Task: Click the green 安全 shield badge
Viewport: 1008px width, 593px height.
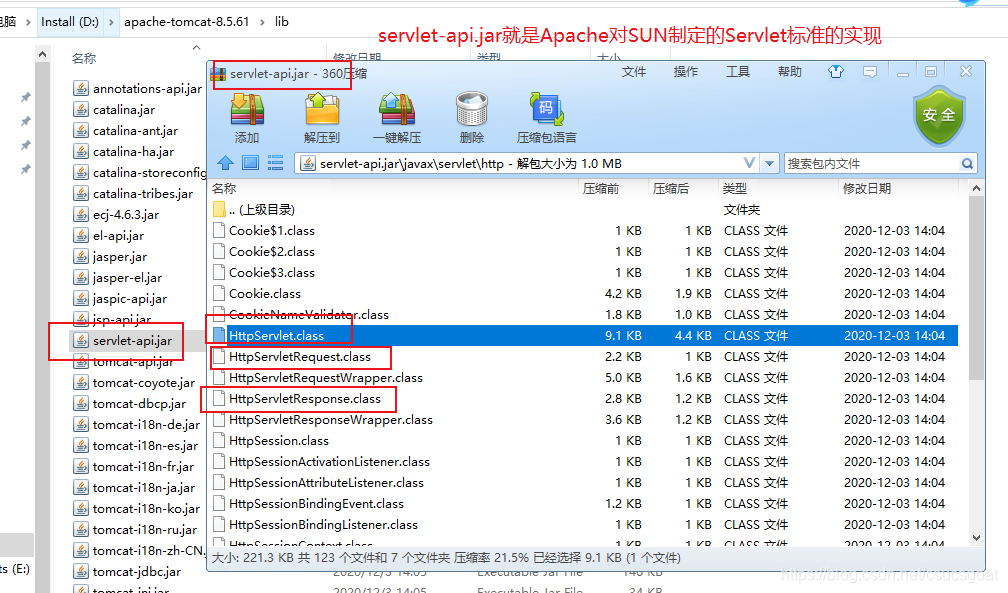Action: [x=939, y=116]
